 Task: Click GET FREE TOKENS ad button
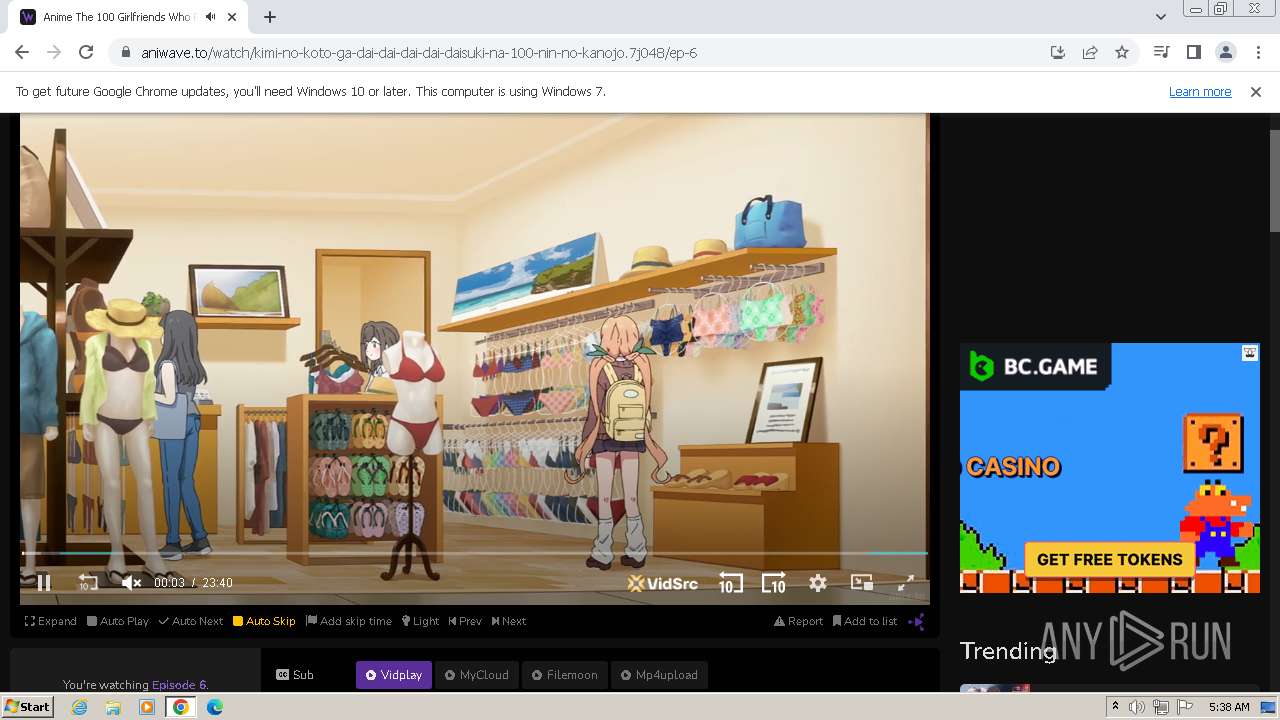1109,559
